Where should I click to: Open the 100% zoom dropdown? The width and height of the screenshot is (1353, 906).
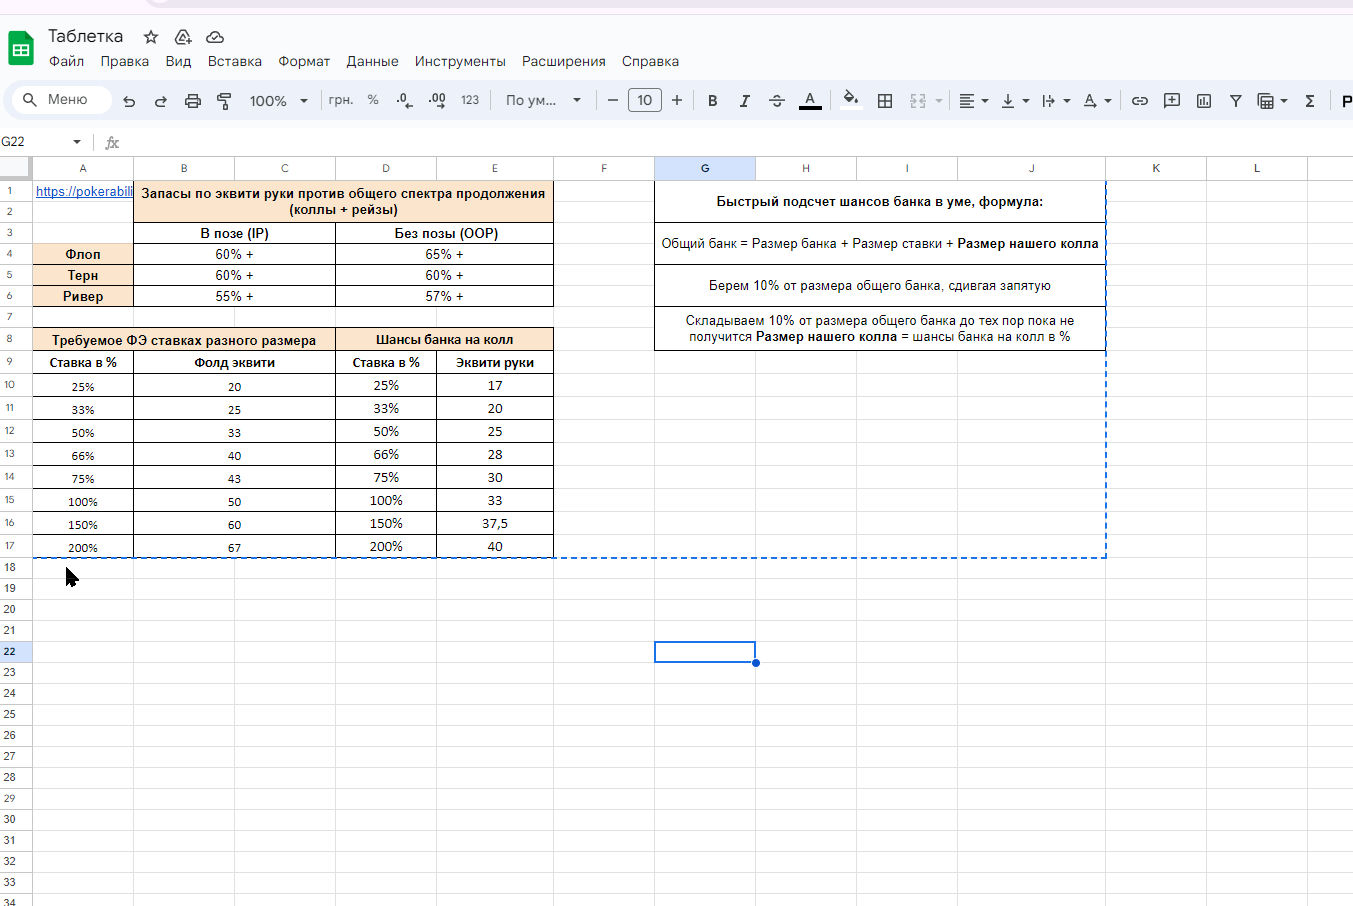click(279, 101)
